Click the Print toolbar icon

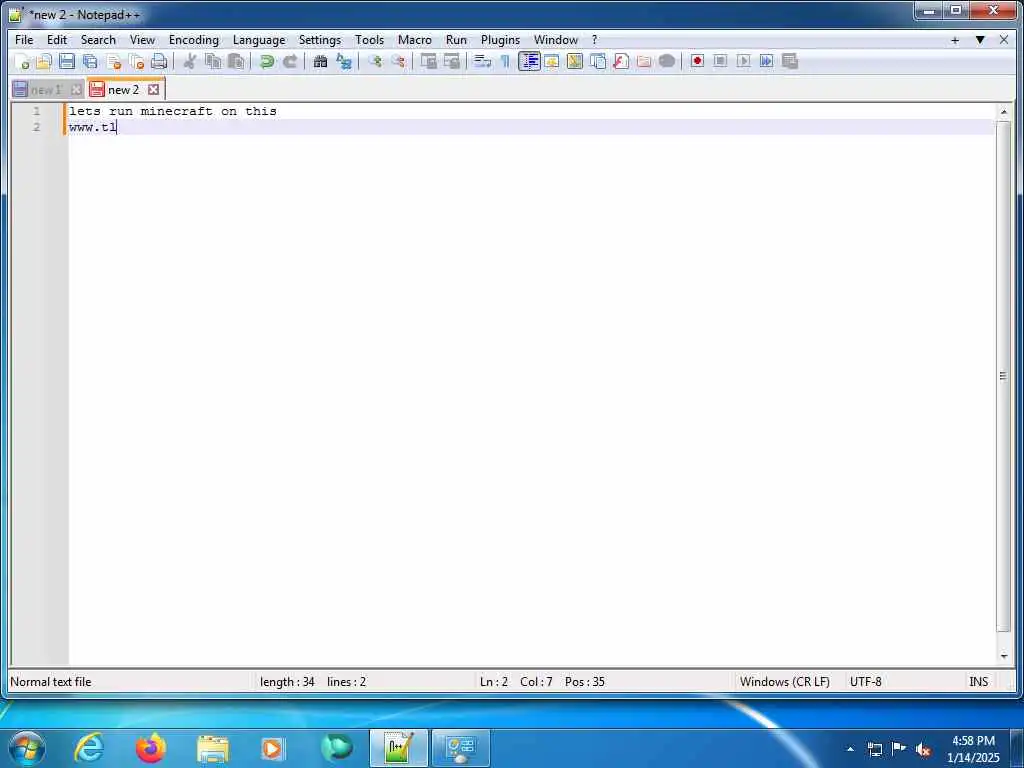point(159,61)
